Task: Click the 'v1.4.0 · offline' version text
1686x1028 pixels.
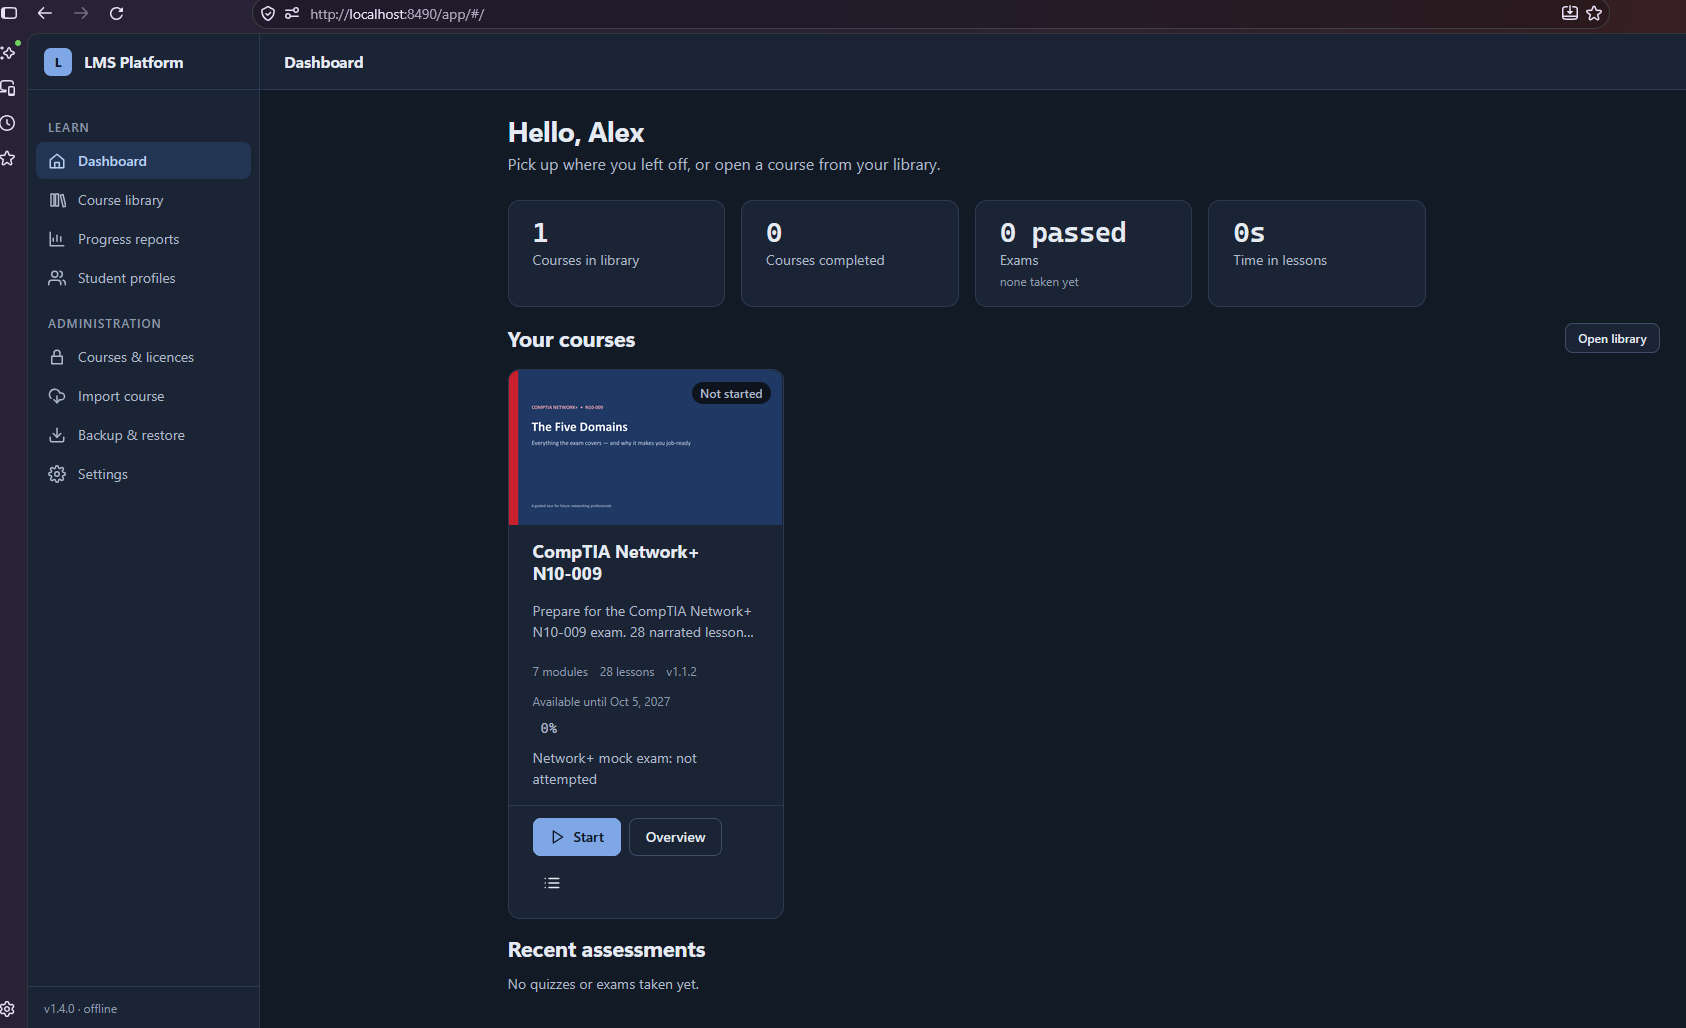Action: point(80,1009)
